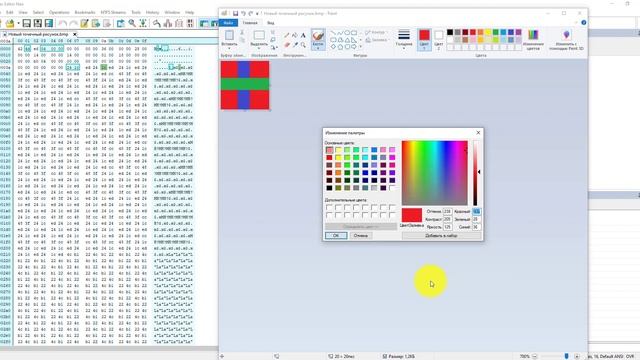Select the Text tool in Paint
Screen dimensions: 640x360
[x=303, y=36]
